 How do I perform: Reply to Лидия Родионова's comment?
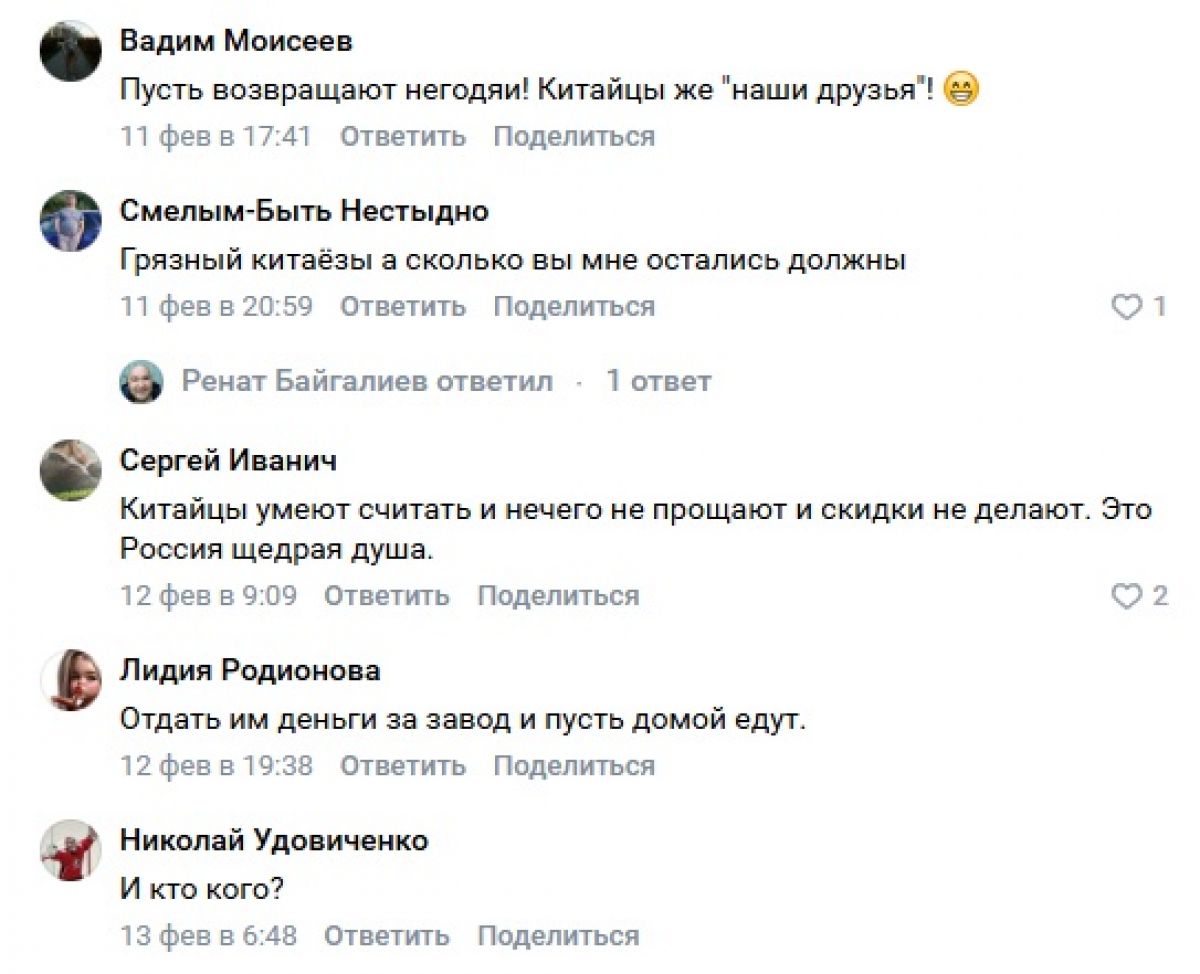pyautogui.click(x=403, y=766)
